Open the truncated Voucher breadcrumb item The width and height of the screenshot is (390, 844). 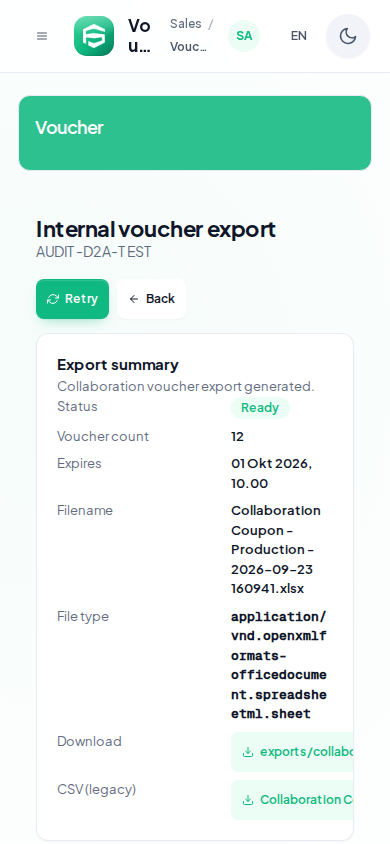click(189, 47)
